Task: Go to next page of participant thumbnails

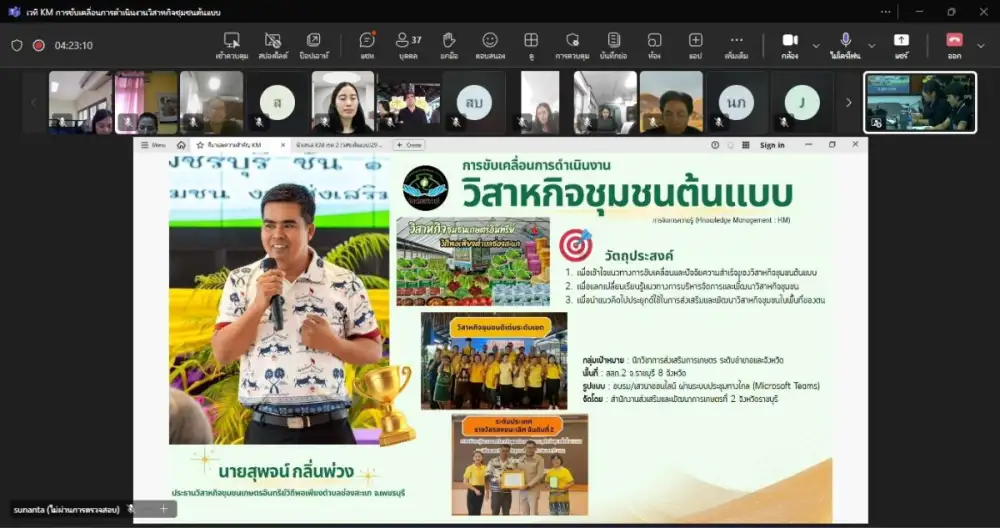Action: tap(849, 102)
